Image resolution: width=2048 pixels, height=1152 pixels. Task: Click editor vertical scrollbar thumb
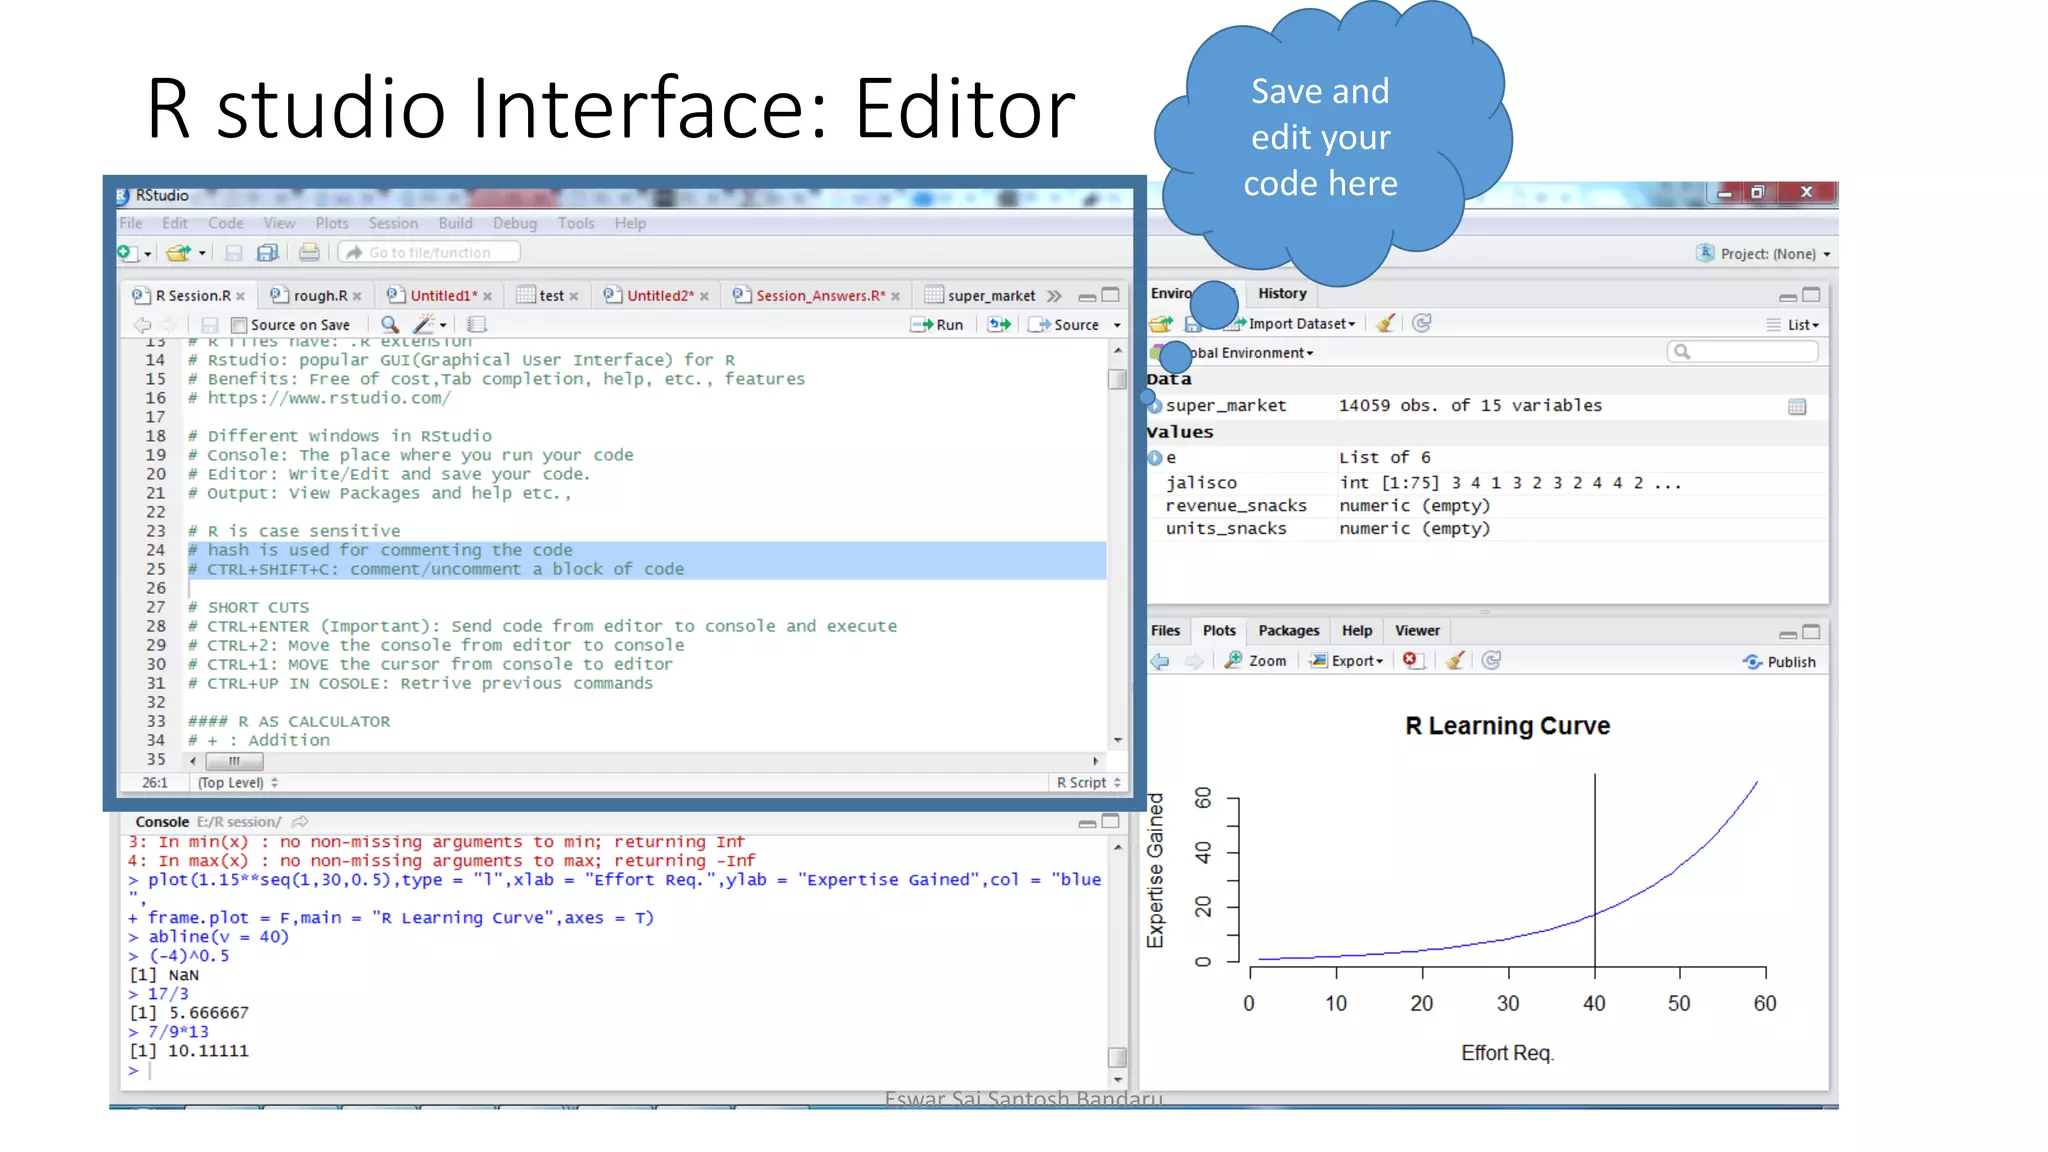(x=1117, y=379)
